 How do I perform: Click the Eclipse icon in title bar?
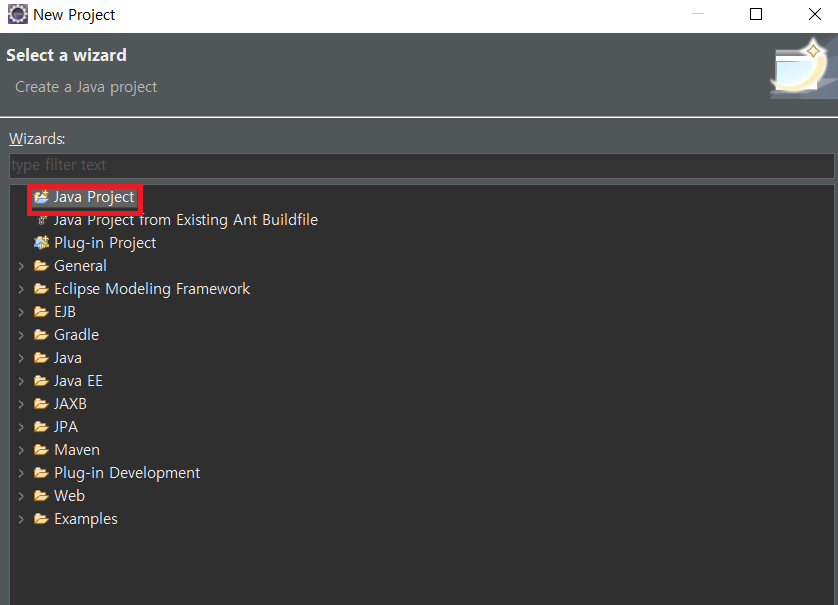[17, 14]
